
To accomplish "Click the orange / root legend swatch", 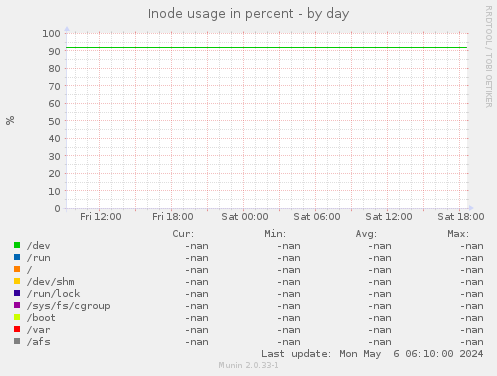I will point(17,269).
